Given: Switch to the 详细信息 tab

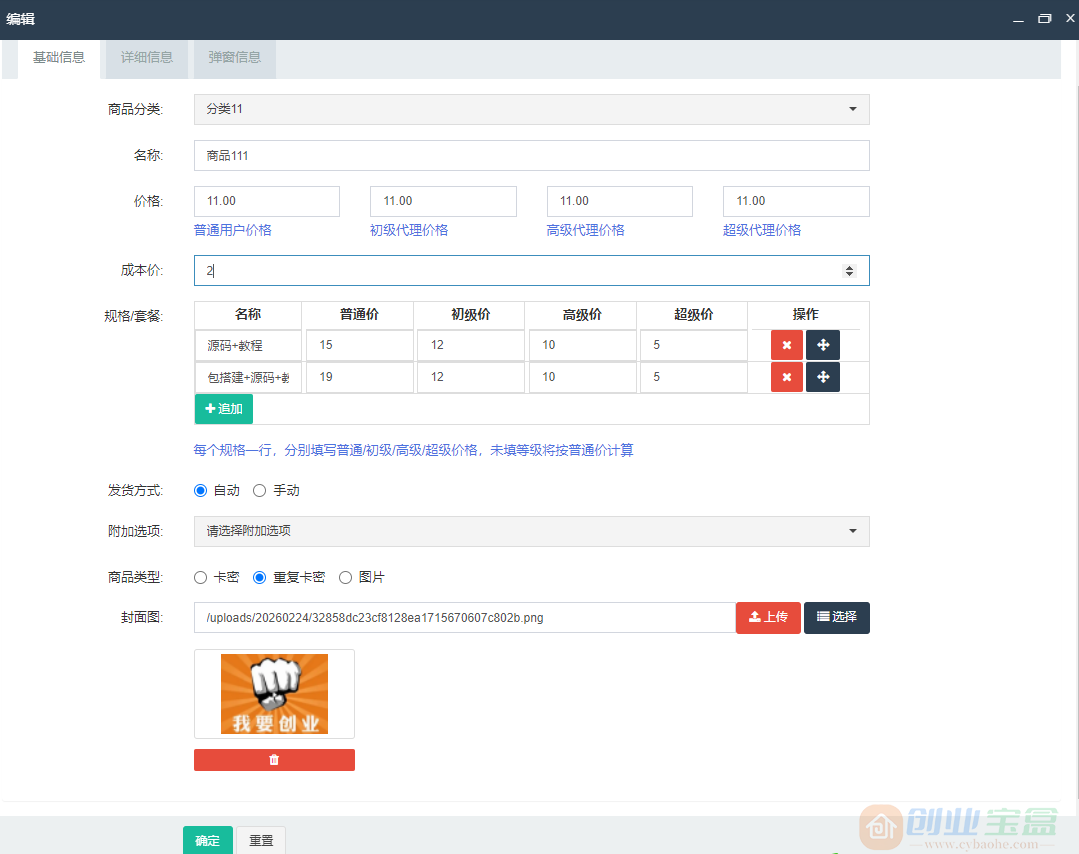Looking at the screenshot, I should point(146,58).
